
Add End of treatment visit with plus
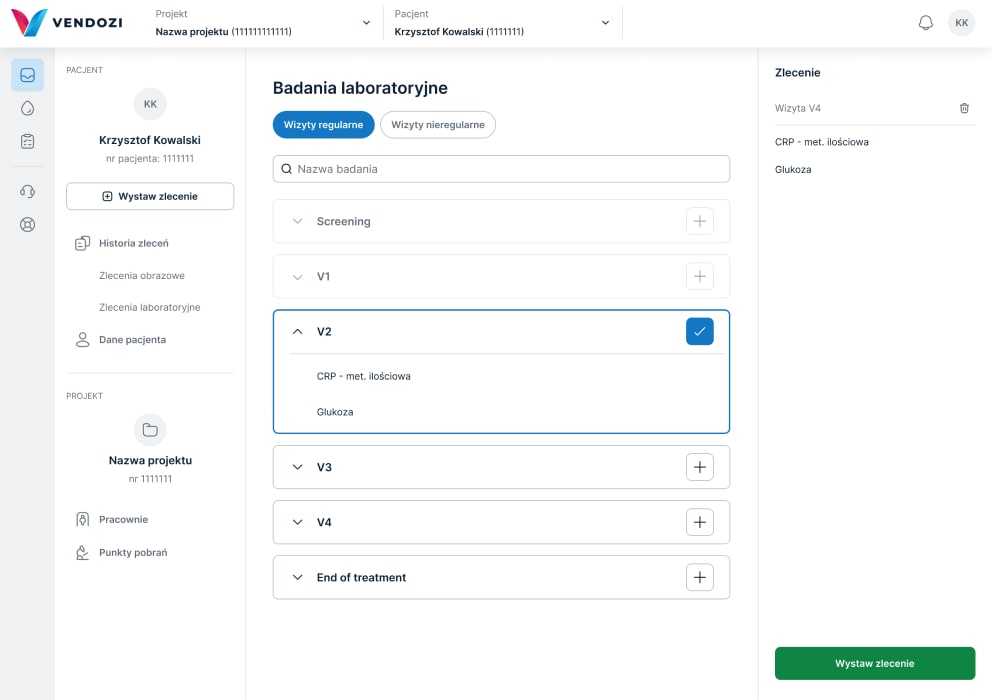699,577
